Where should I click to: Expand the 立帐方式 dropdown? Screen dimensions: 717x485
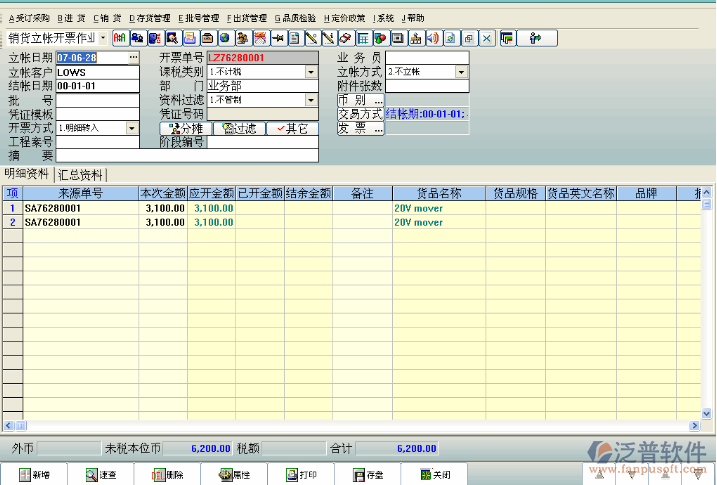point(461,72)
